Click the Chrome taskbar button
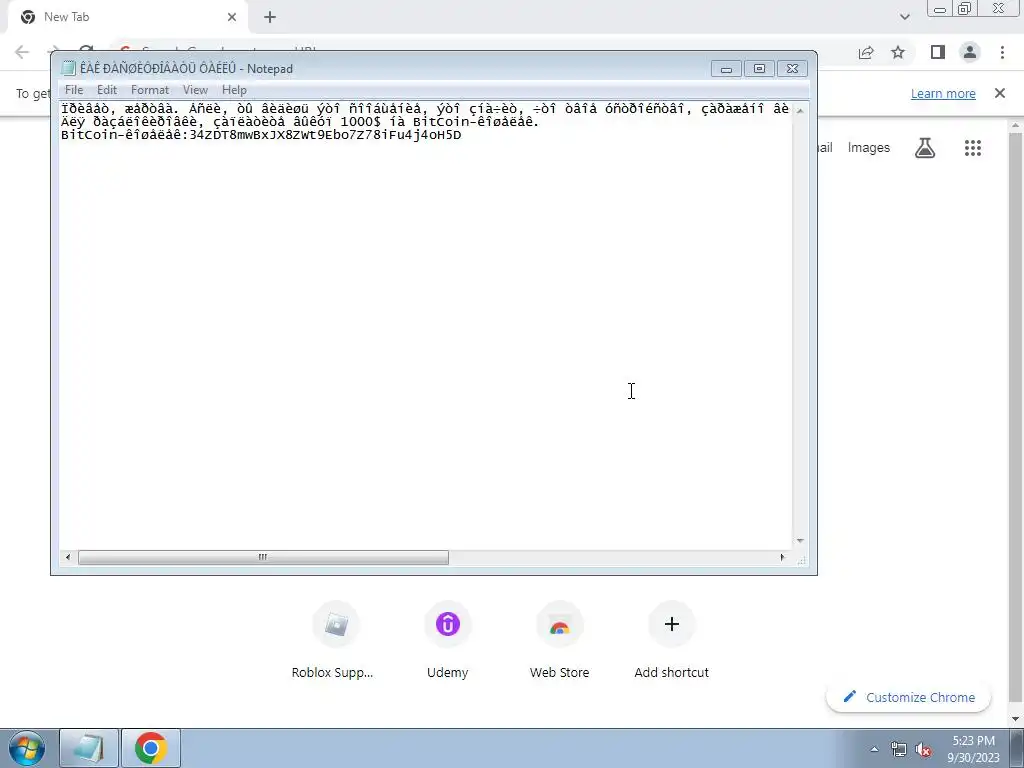The width and height of the screenshot is (1024, 768). 151,748
